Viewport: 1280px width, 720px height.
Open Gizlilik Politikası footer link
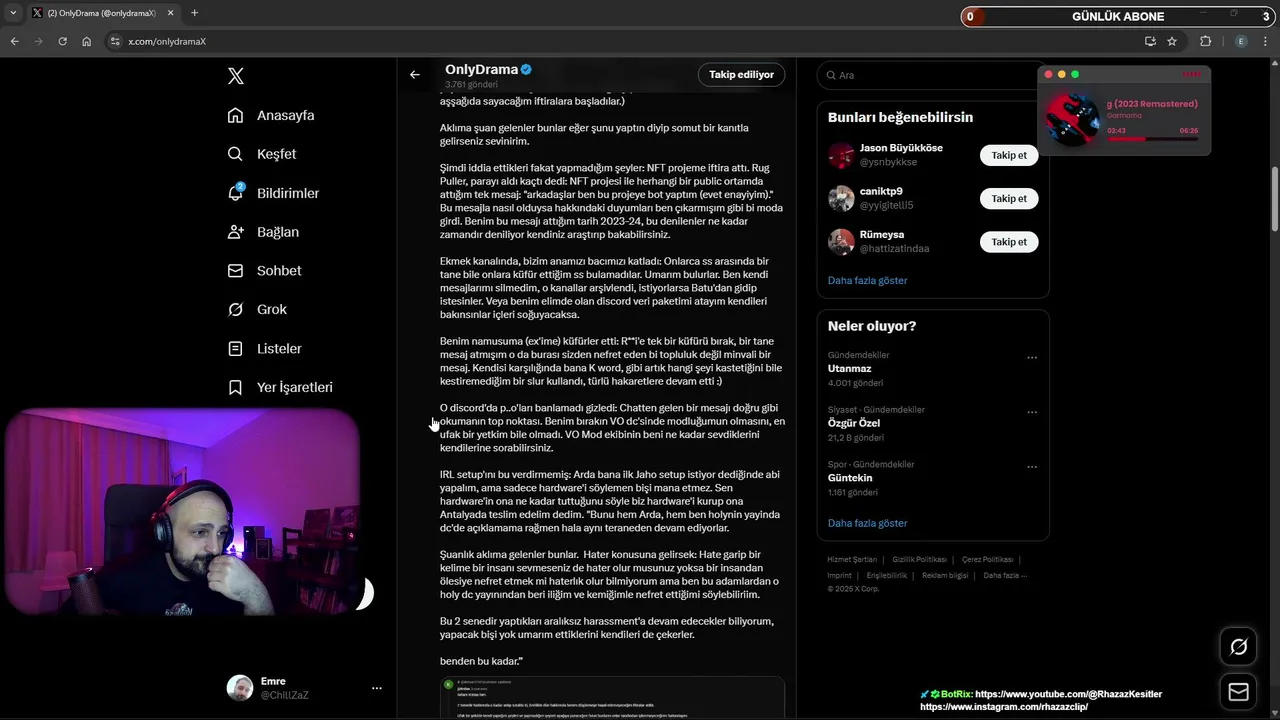919,560
